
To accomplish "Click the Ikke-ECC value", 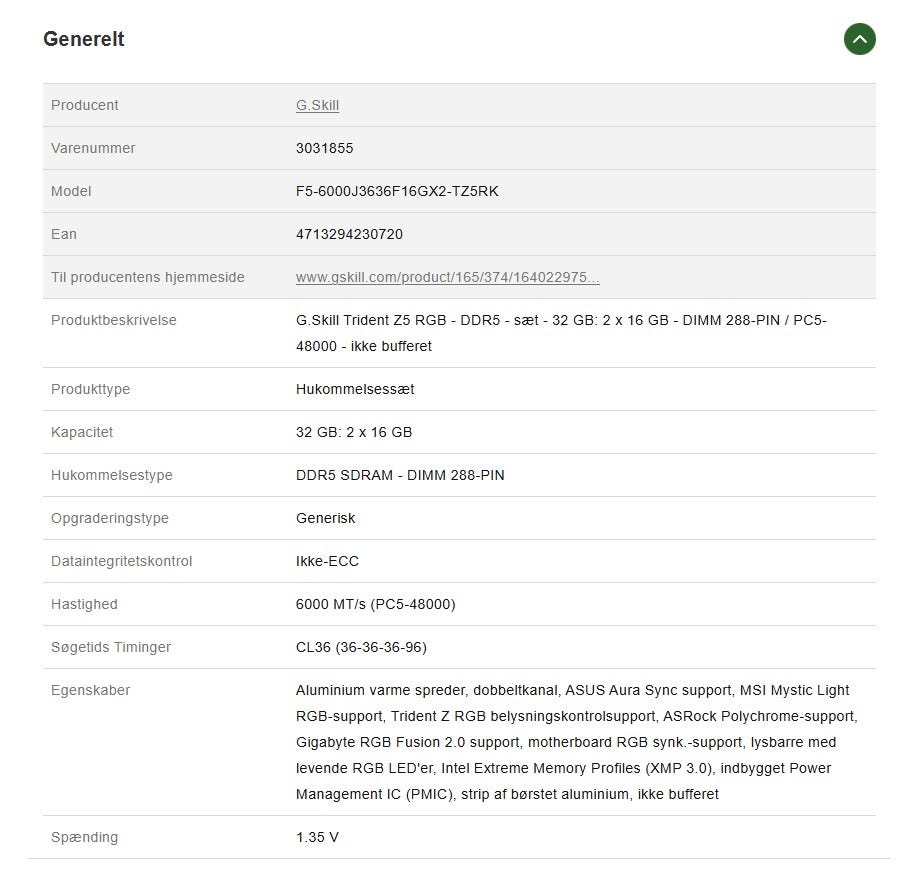I will coord(327,561).
